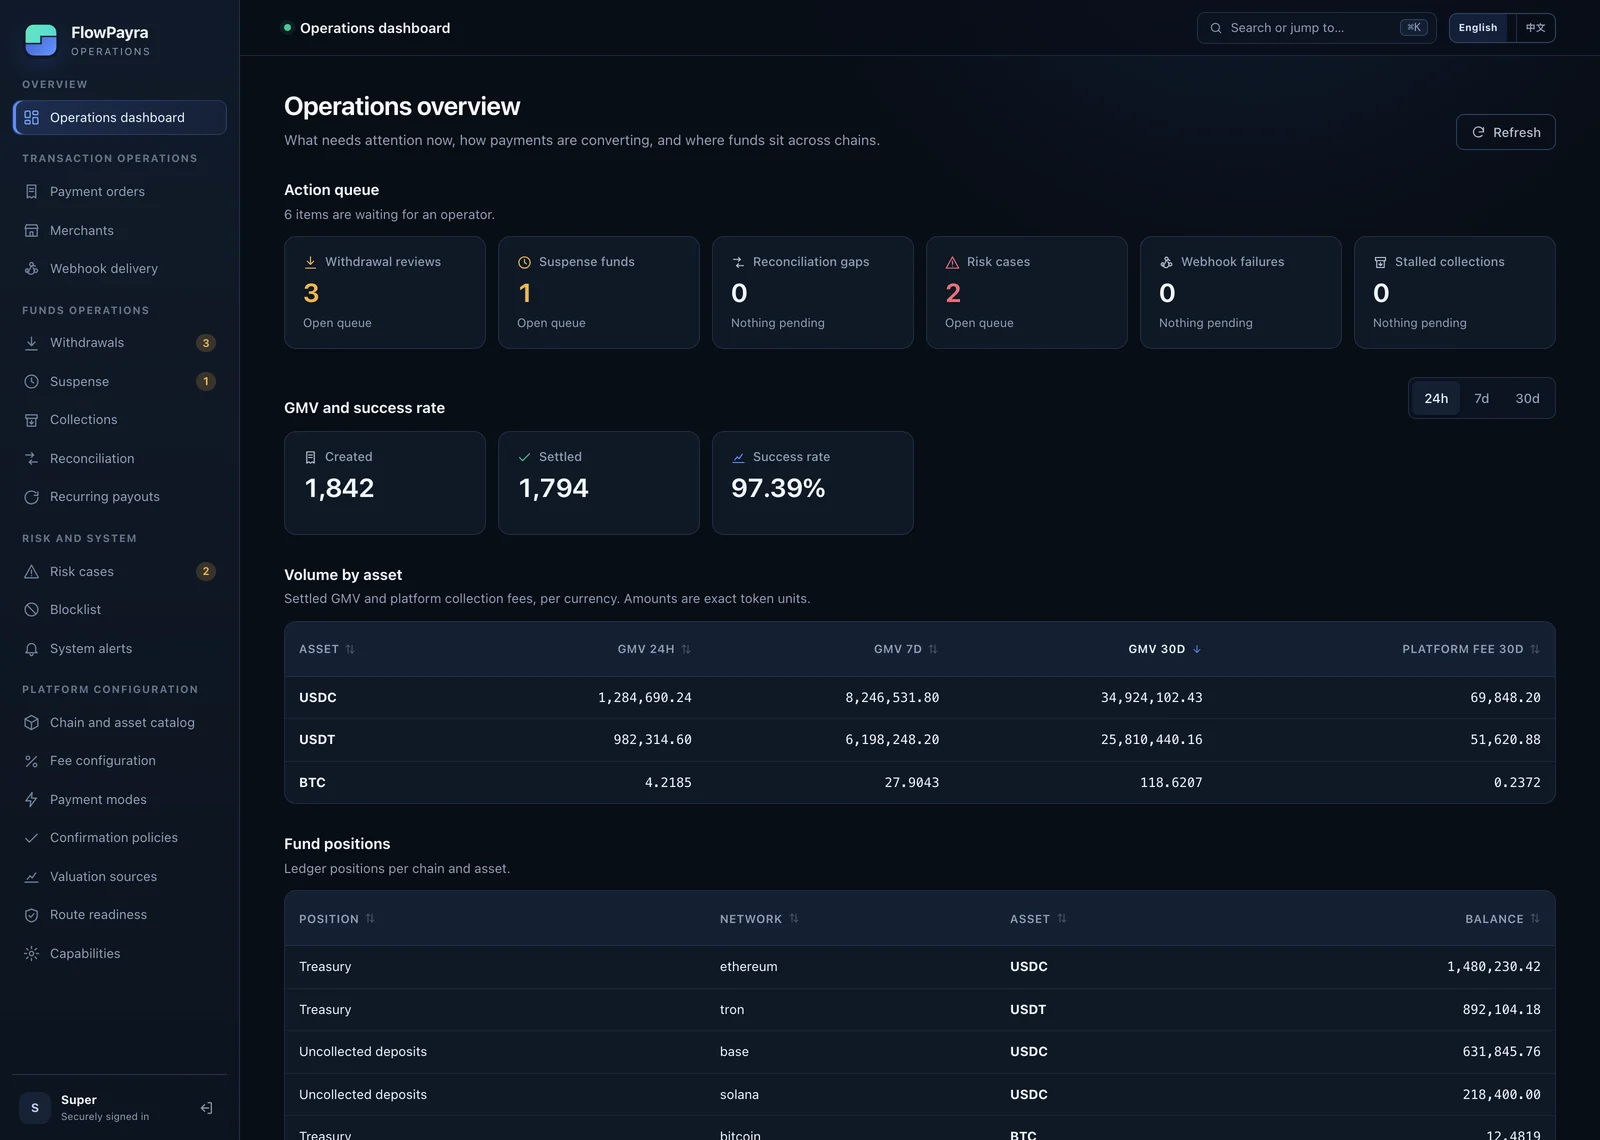Open the Webhook failures card

click(x=1241, y=292)
